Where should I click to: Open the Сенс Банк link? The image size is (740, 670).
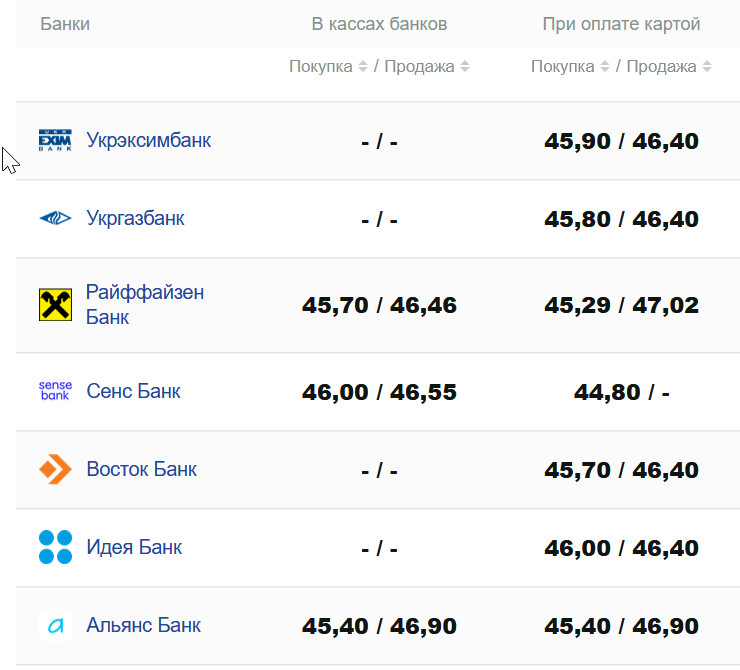pos(133,391)
